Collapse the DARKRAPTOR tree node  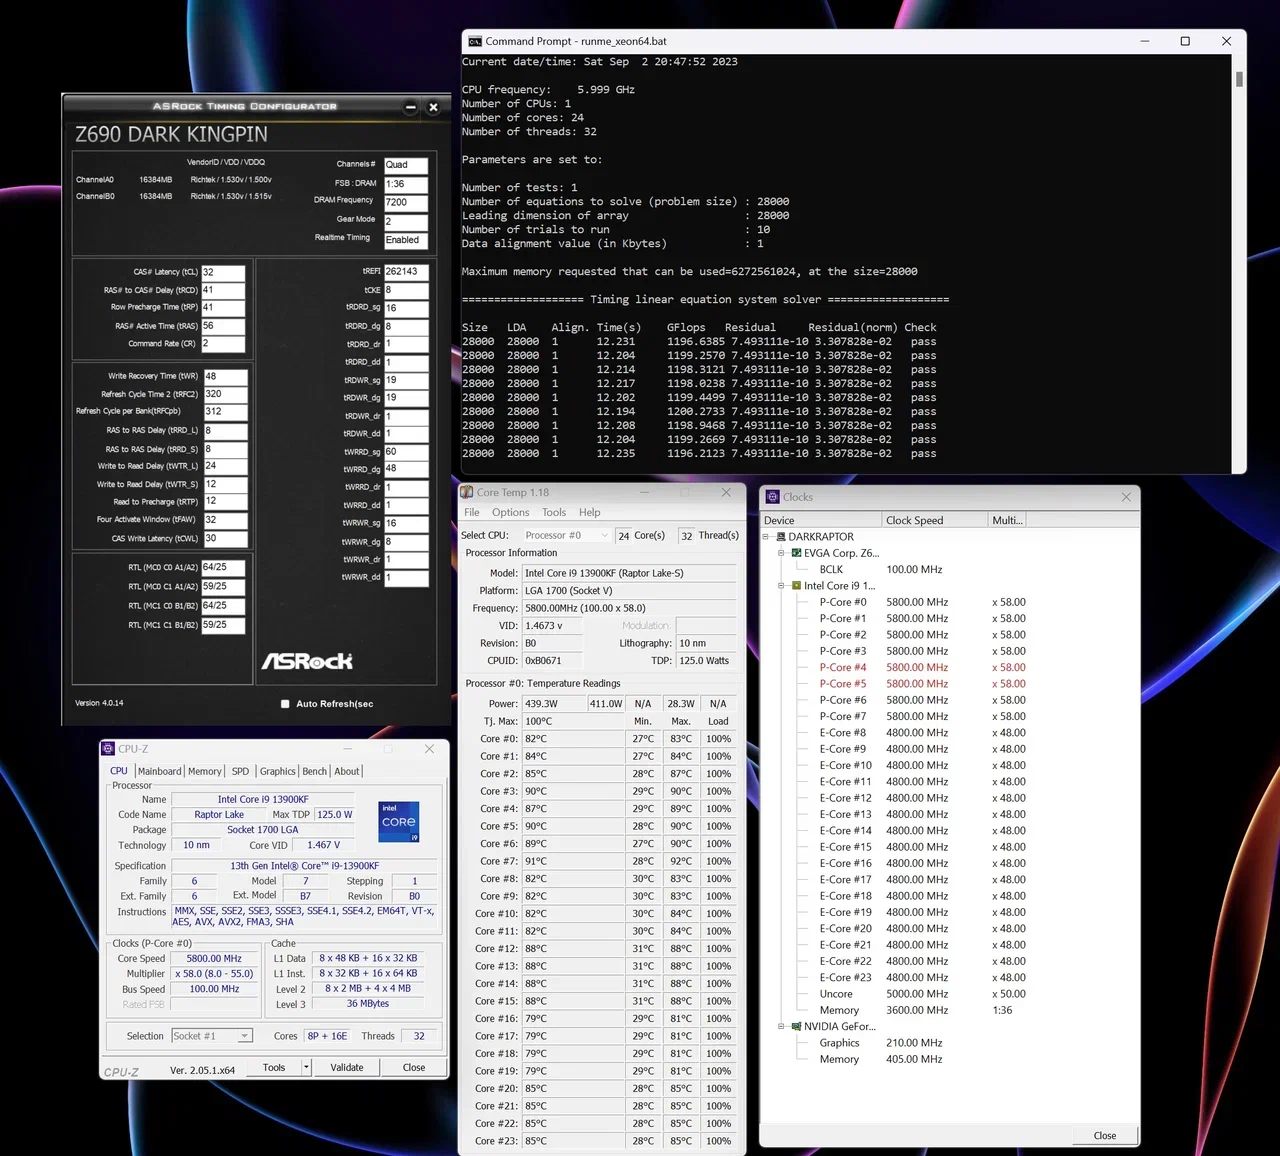click(767, 537)
